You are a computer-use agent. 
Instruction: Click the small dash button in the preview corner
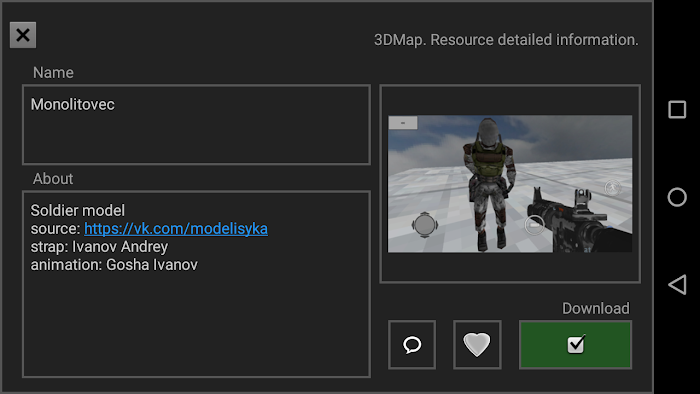403,123
